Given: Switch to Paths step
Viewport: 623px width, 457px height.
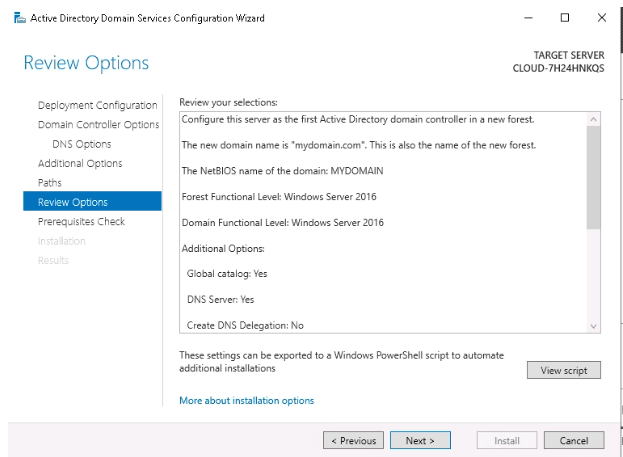Looking at the screenshot, I should pos(50,183).
